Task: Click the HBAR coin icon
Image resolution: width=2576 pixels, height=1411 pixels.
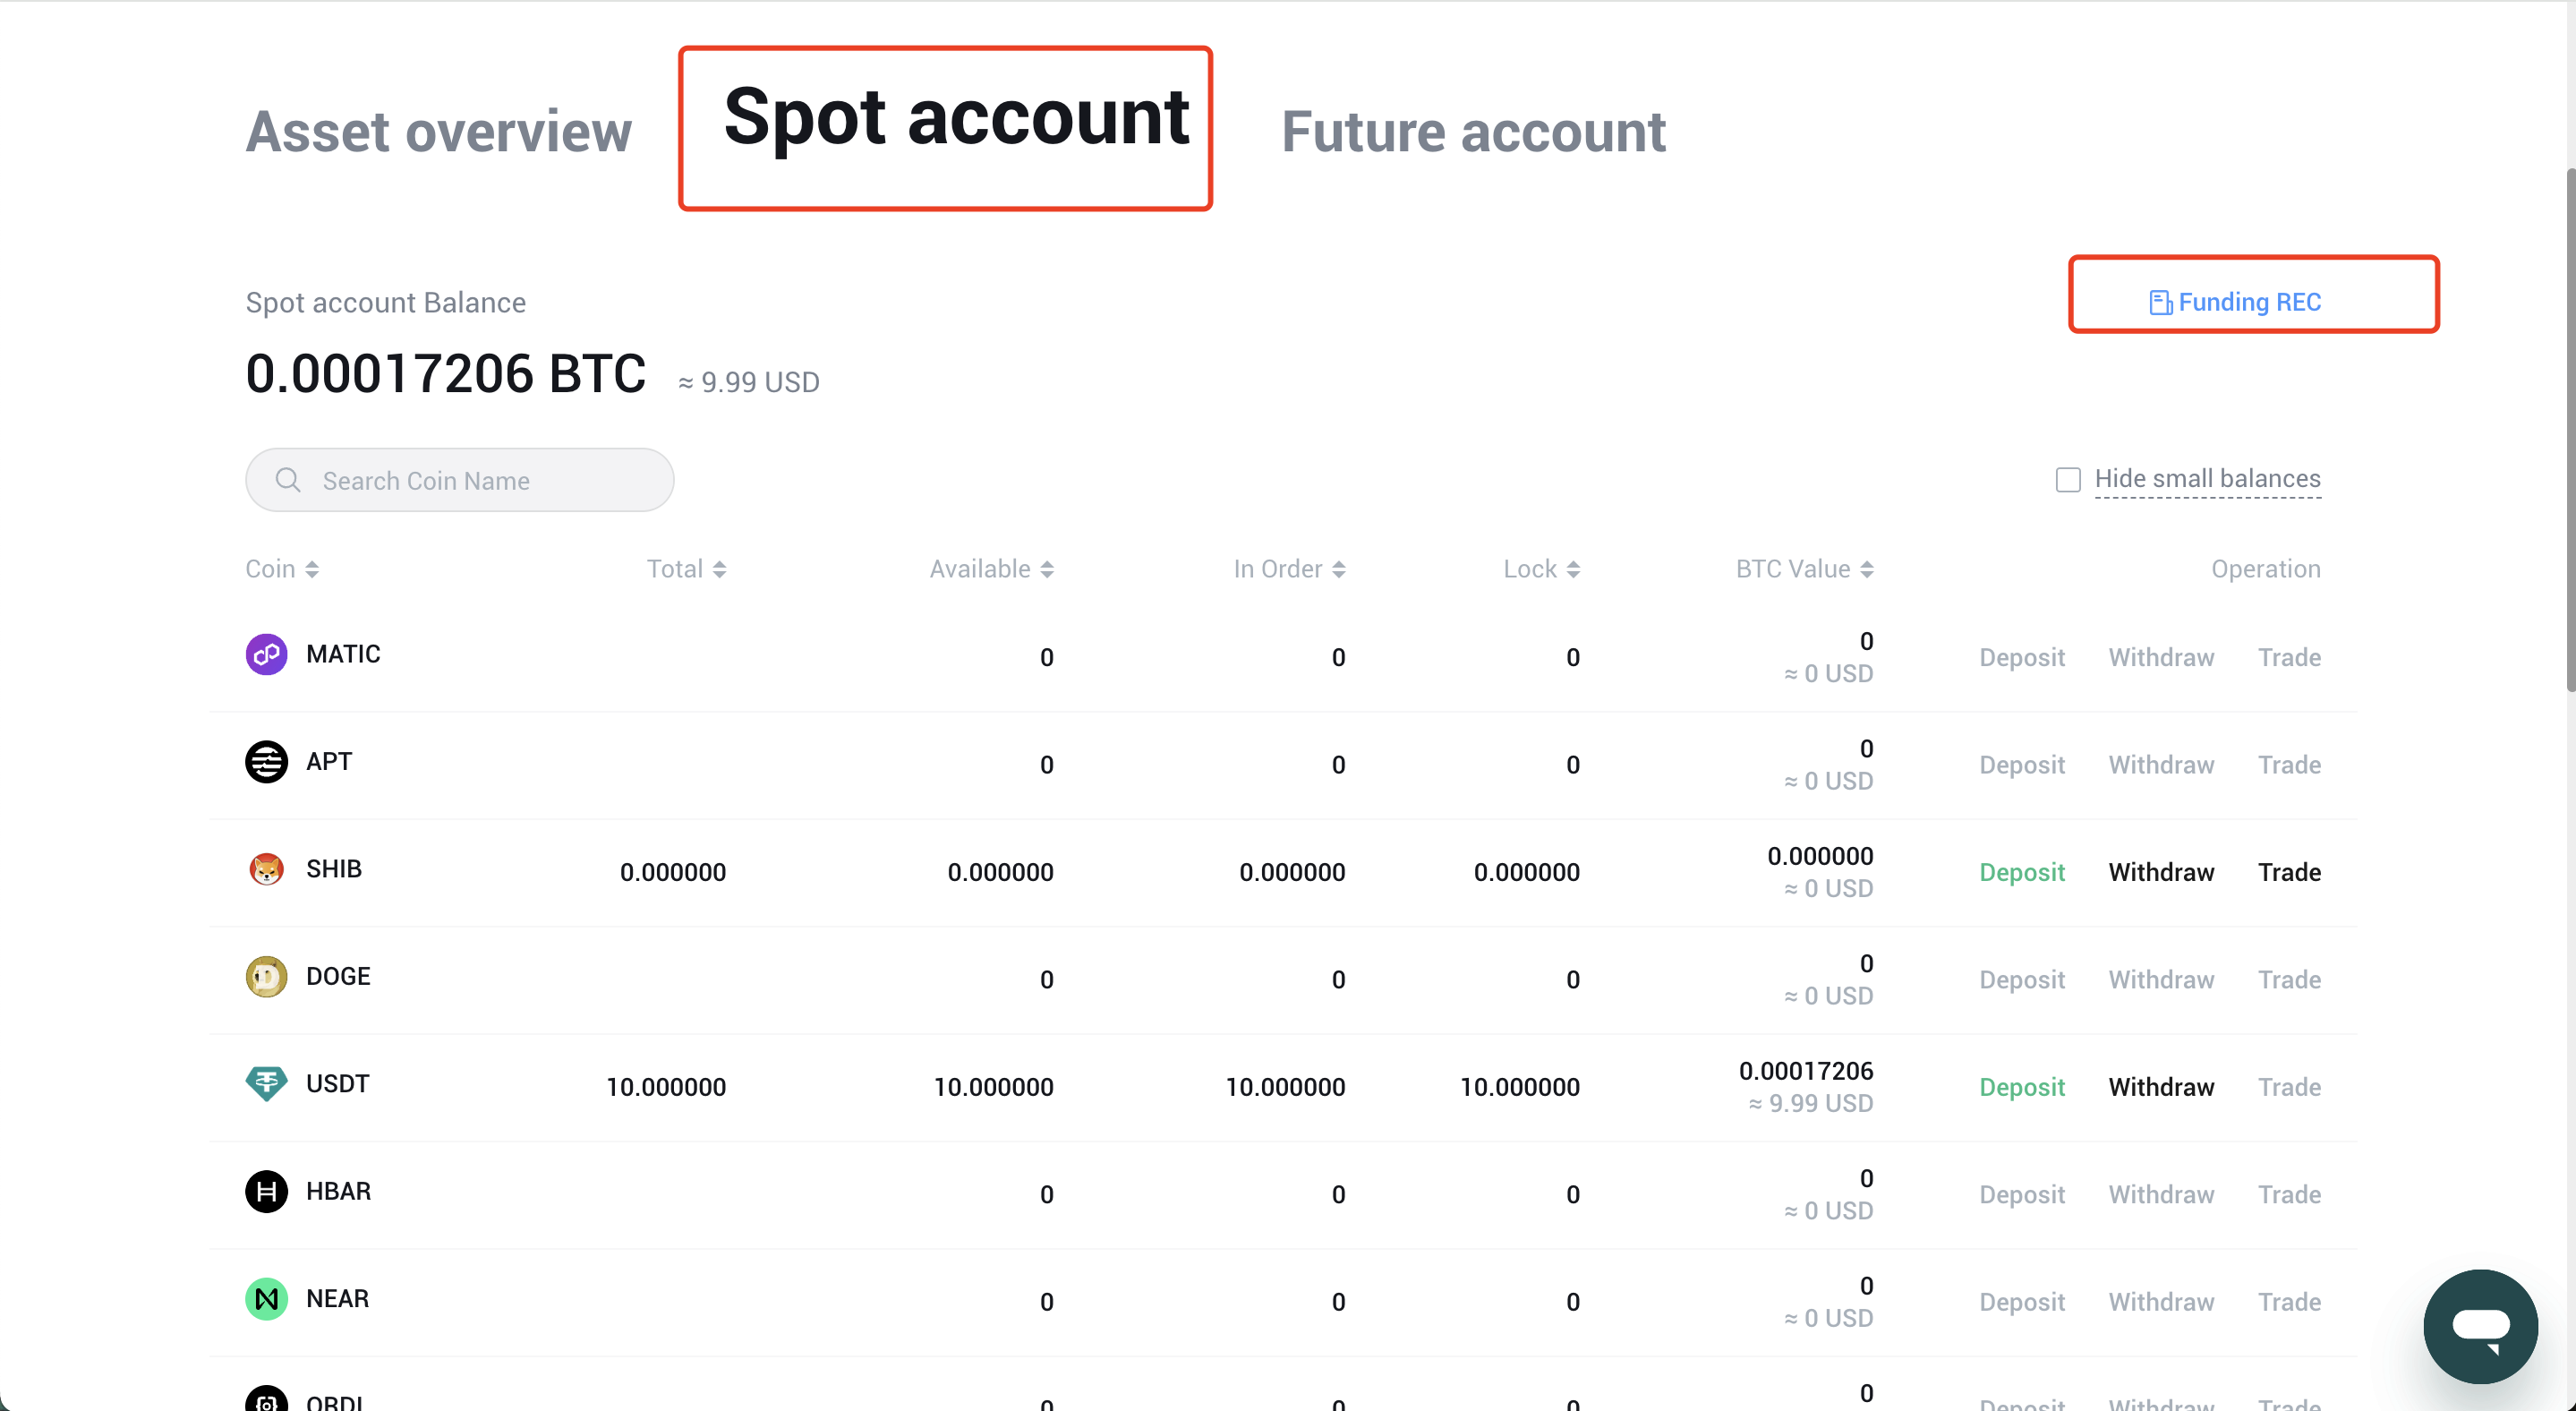Action: pyautogui.click(x=266, y=1192)
